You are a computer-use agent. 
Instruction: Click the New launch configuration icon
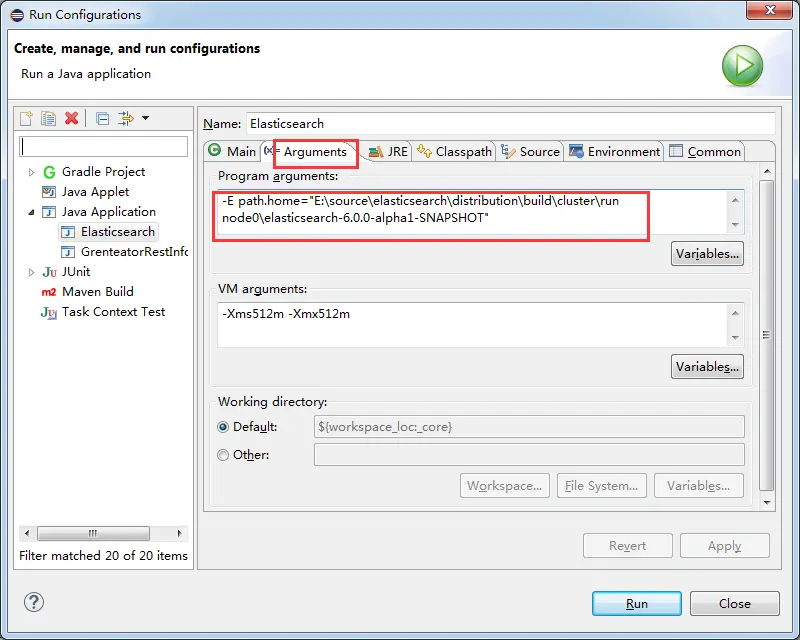pyautogui.click(x=26, y=118)
